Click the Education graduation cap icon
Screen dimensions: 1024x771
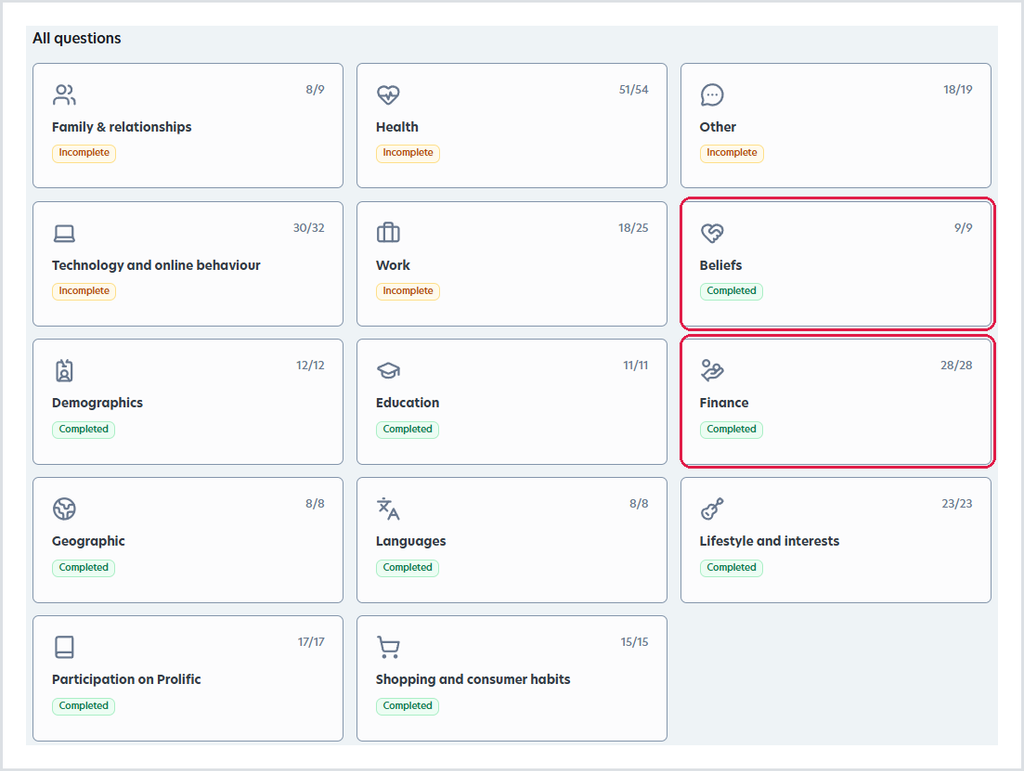[388, 371]
